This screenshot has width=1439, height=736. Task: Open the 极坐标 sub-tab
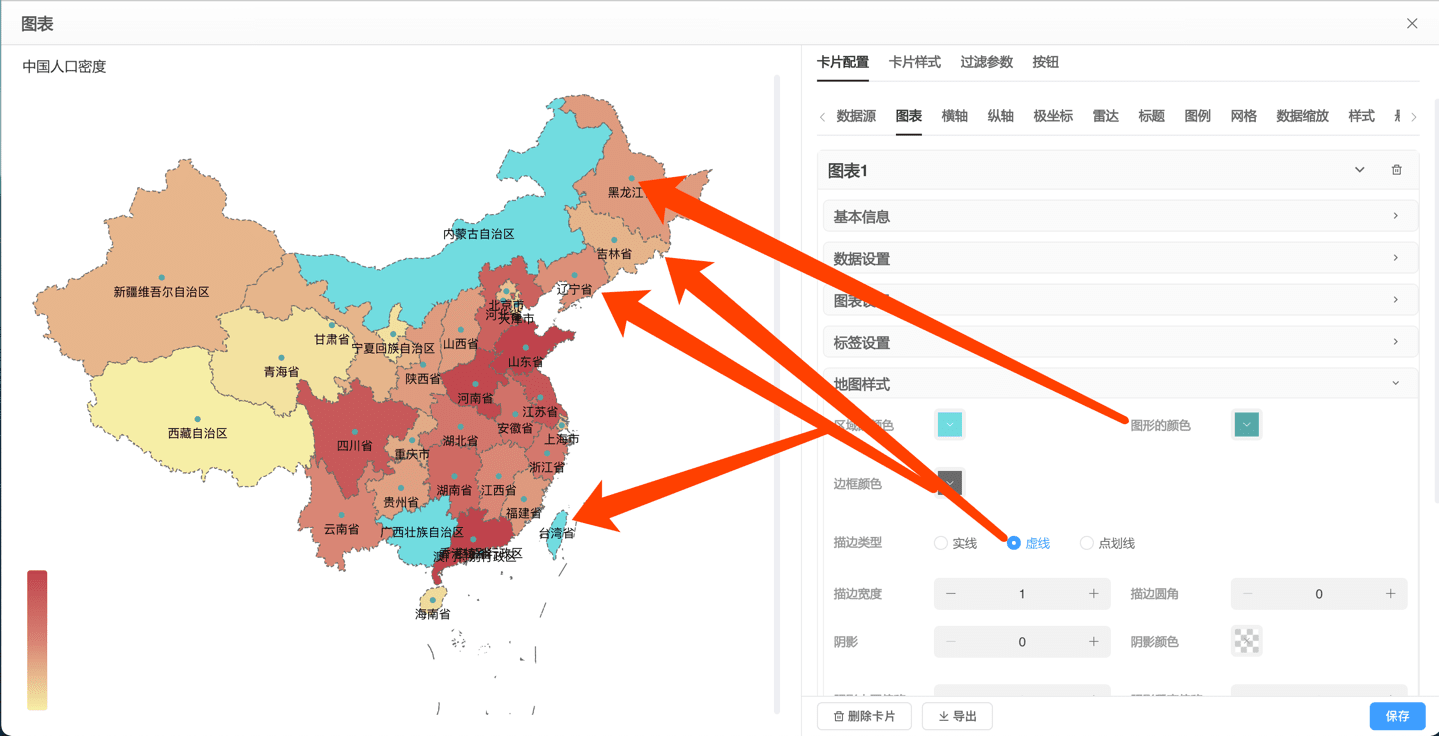[1053, 116]
